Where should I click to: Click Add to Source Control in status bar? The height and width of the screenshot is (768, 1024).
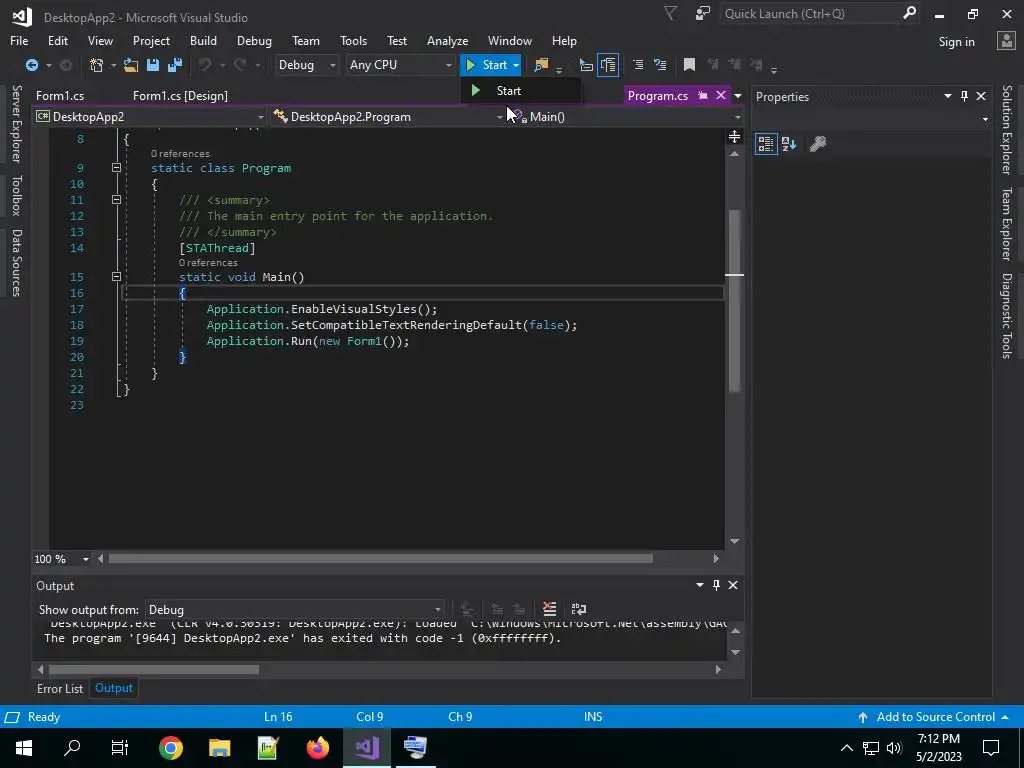pyautogui.click(x=934, y=717)
